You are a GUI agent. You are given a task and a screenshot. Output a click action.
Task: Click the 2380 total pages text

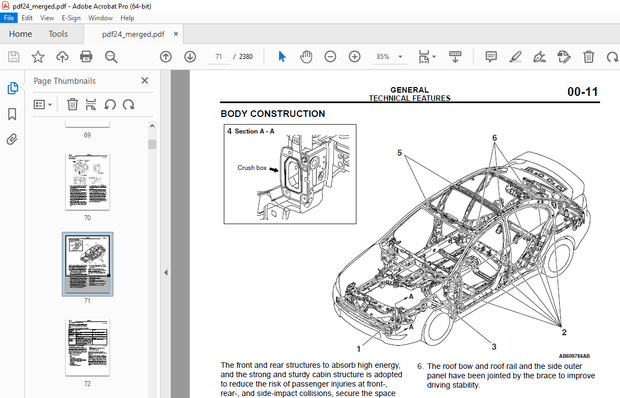tap(246, 57)
